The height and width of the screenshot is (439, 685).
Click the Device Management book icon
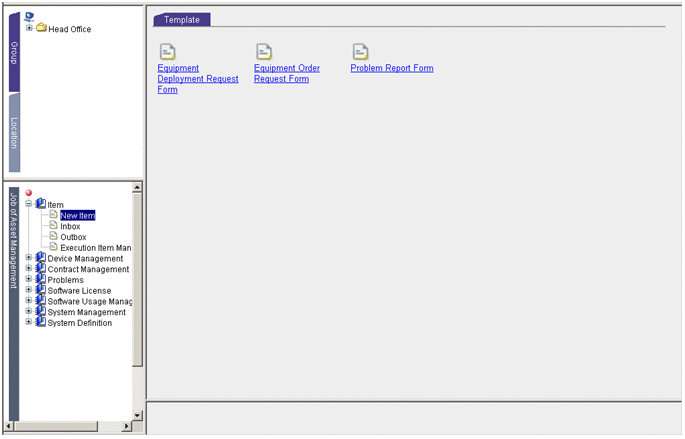41,257
